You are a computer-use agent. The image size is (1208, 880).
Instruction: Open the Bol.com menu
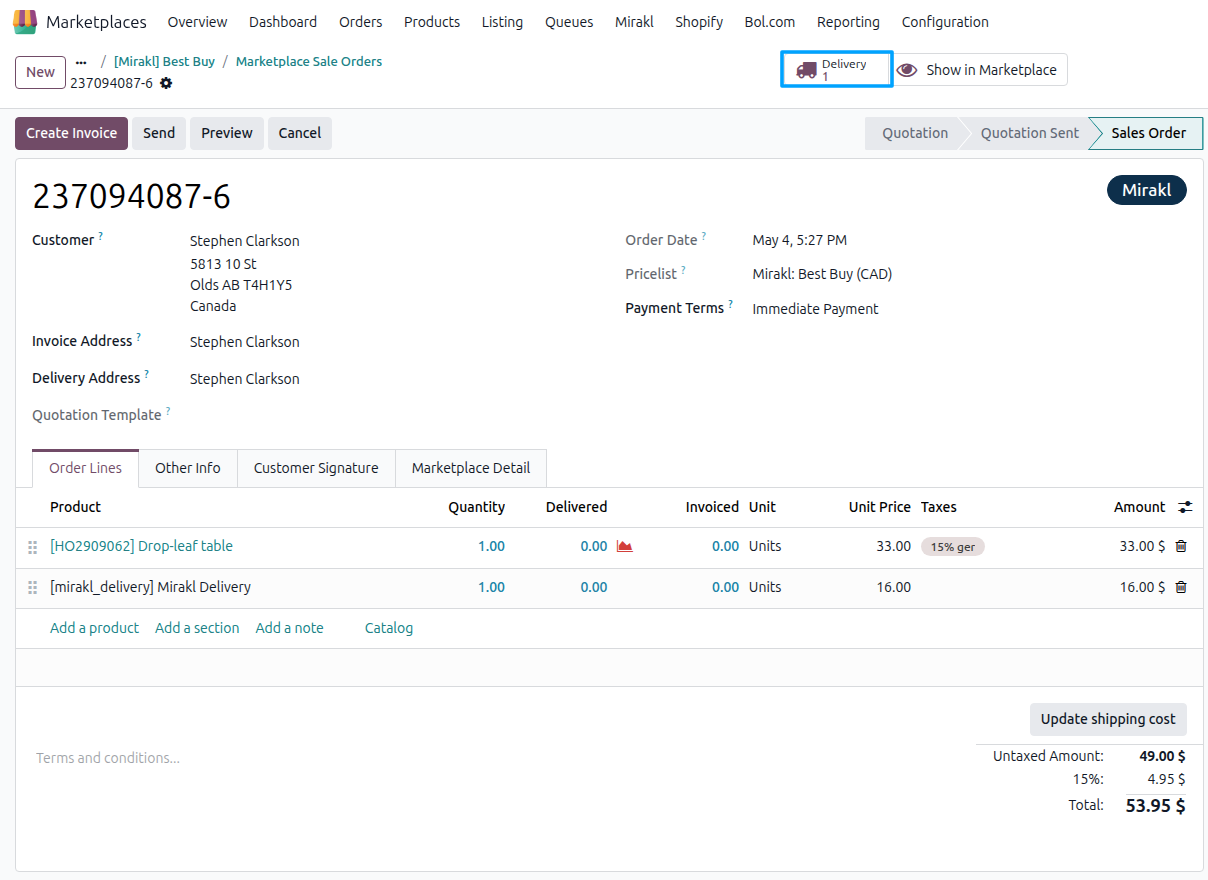pyautogui.click(x=770, y=22)
